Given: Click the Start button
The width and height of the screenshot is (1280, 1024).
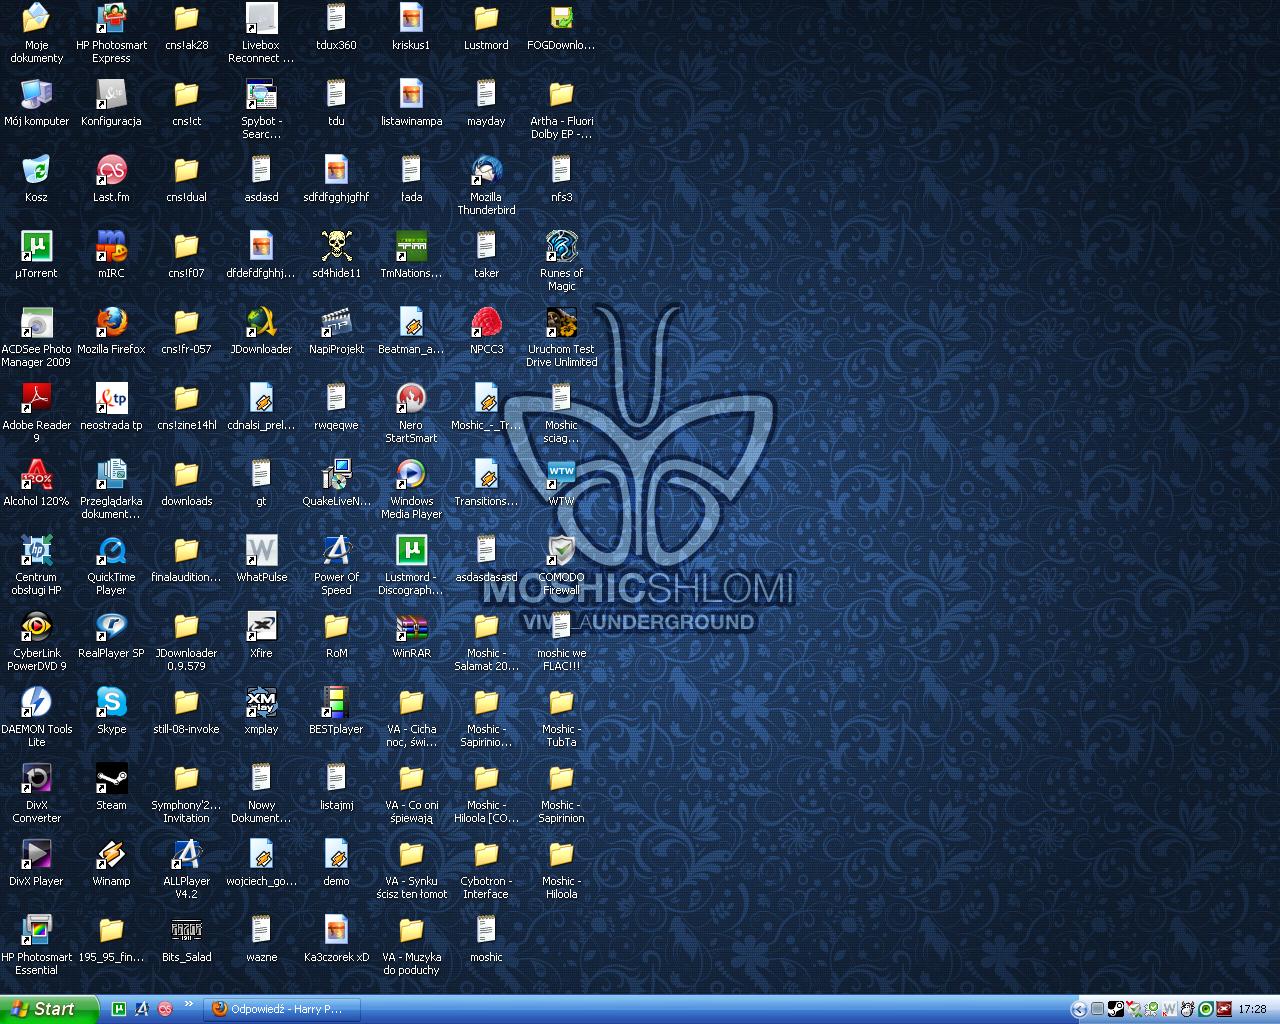Looking at the screenshot, I should coord(48,1009).
